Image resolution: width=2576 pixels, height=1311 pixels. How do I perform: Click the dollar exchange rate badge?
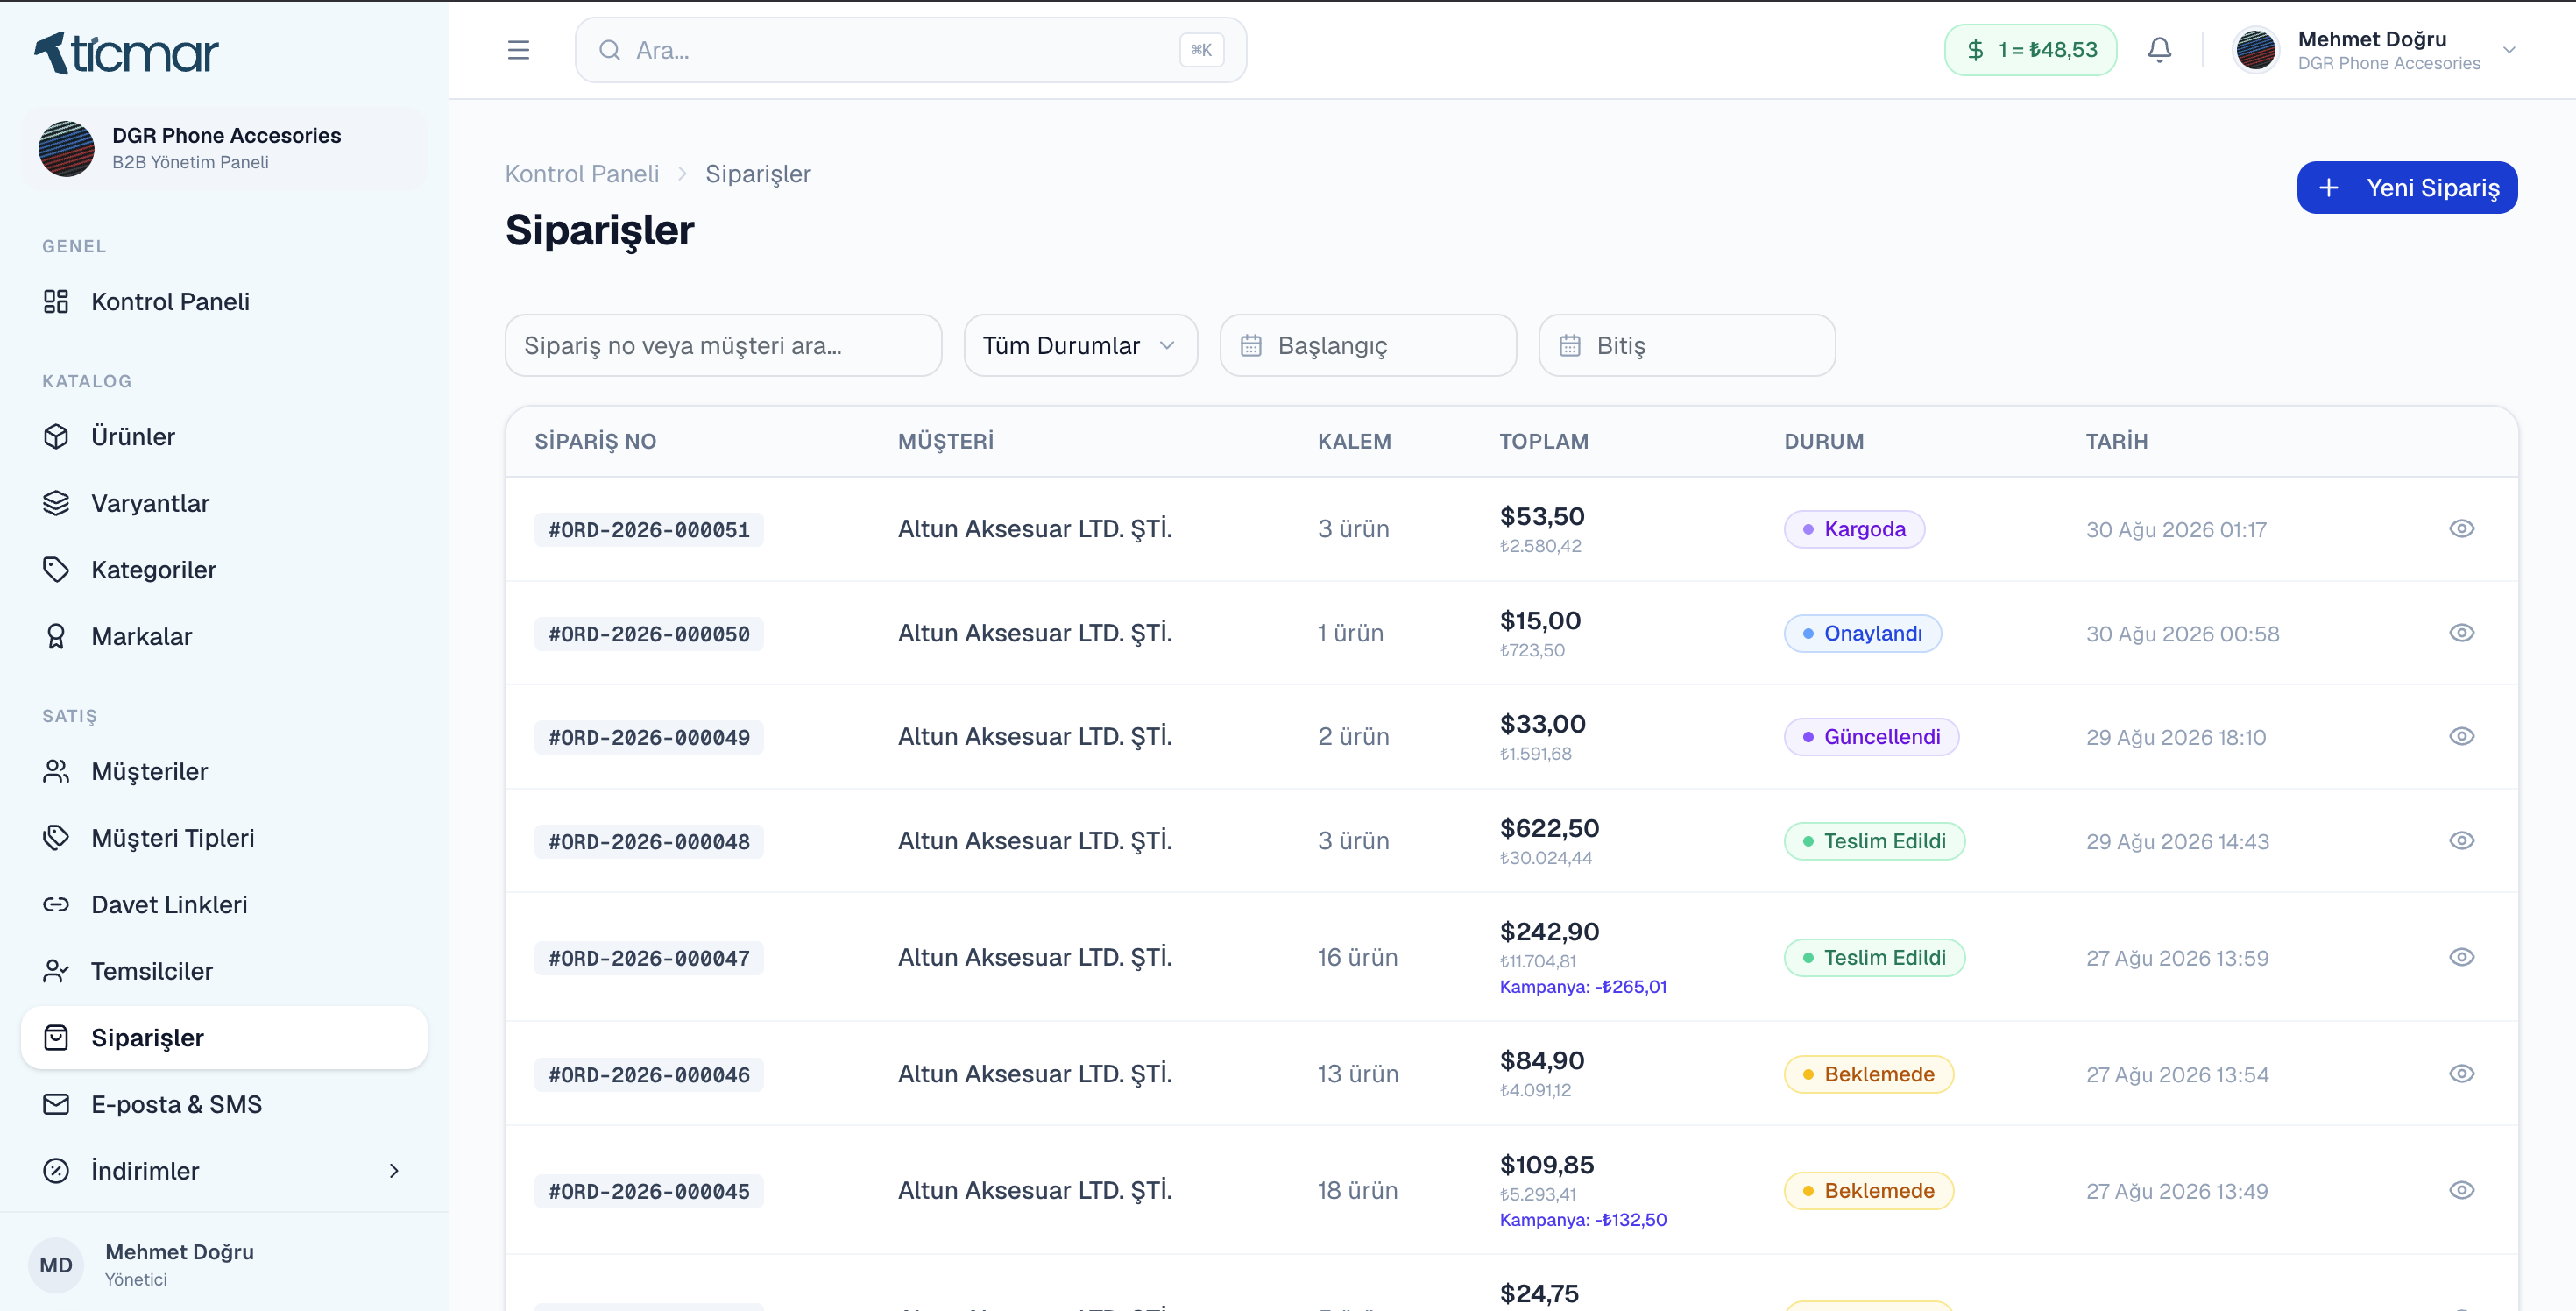[x=2030, y=50]
